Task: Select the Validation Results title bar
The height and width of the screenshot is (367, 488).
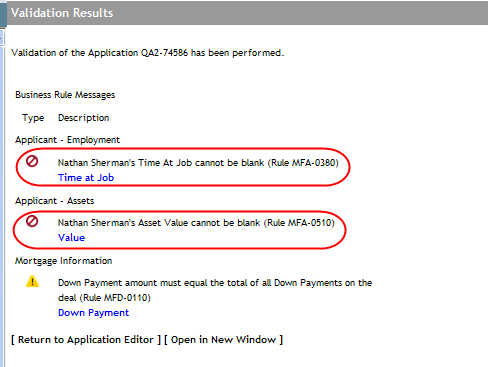Action: pos(247,13)
